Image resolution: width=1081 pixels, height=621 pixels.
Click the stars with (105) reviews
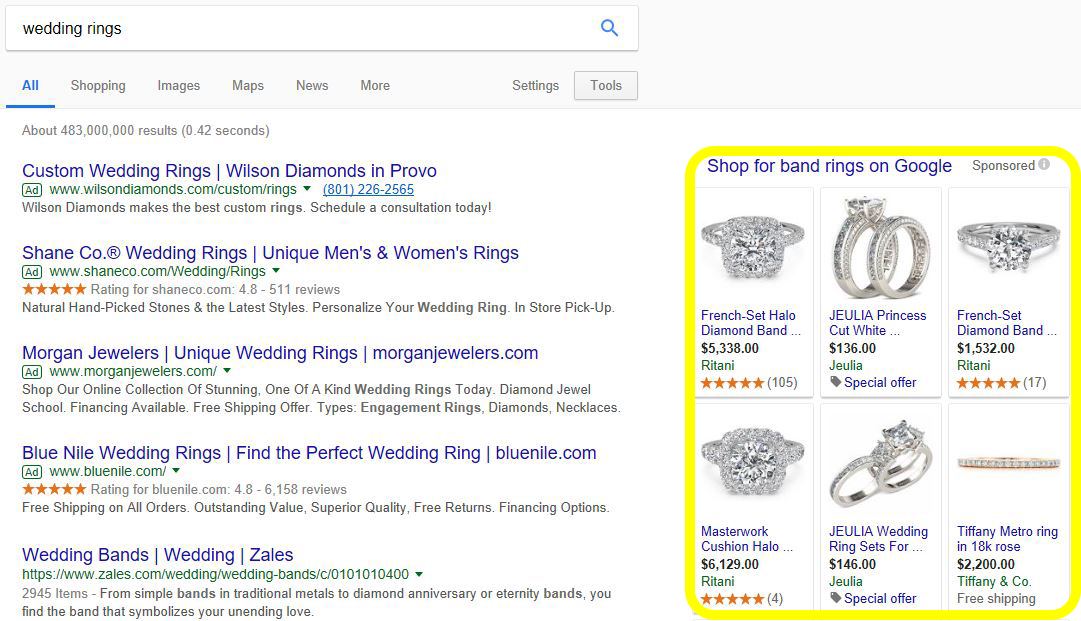(x=732, y=383)
